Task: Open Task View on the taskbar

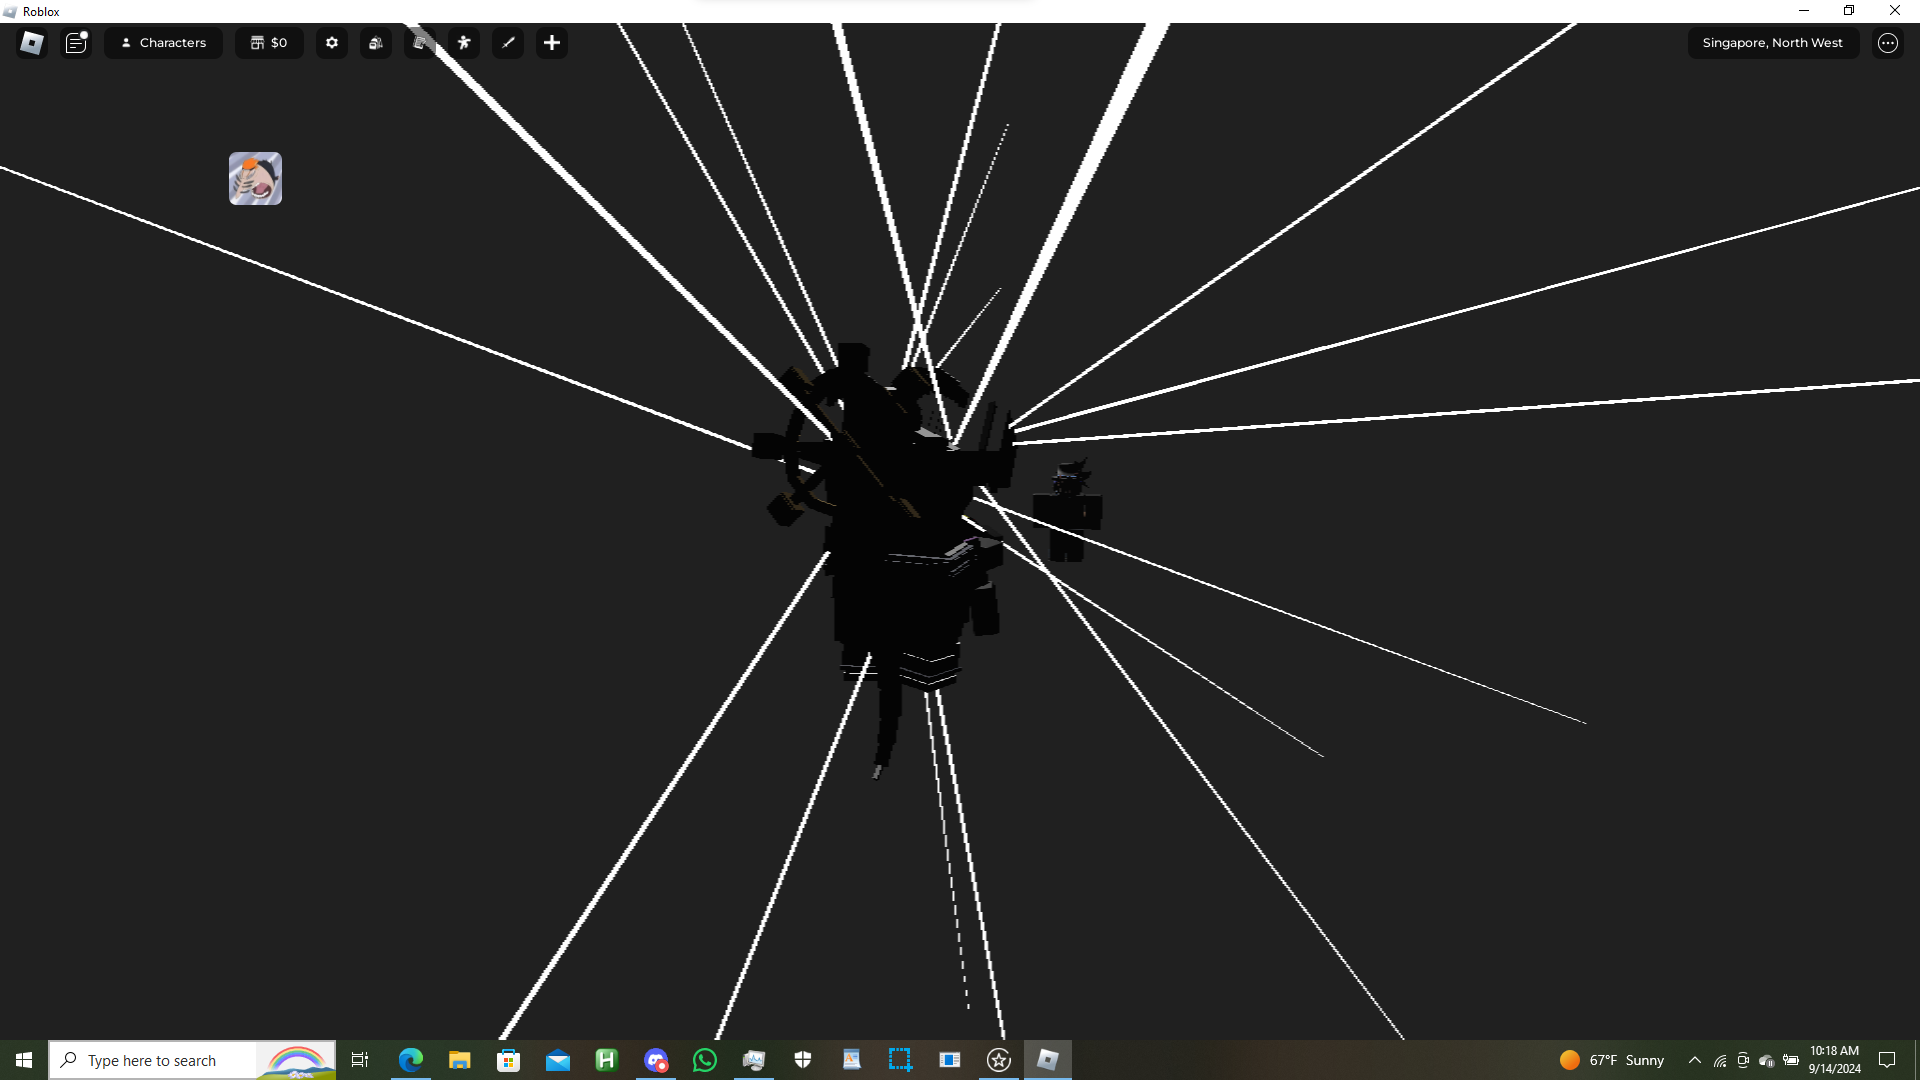Action: coord(360,1060)
